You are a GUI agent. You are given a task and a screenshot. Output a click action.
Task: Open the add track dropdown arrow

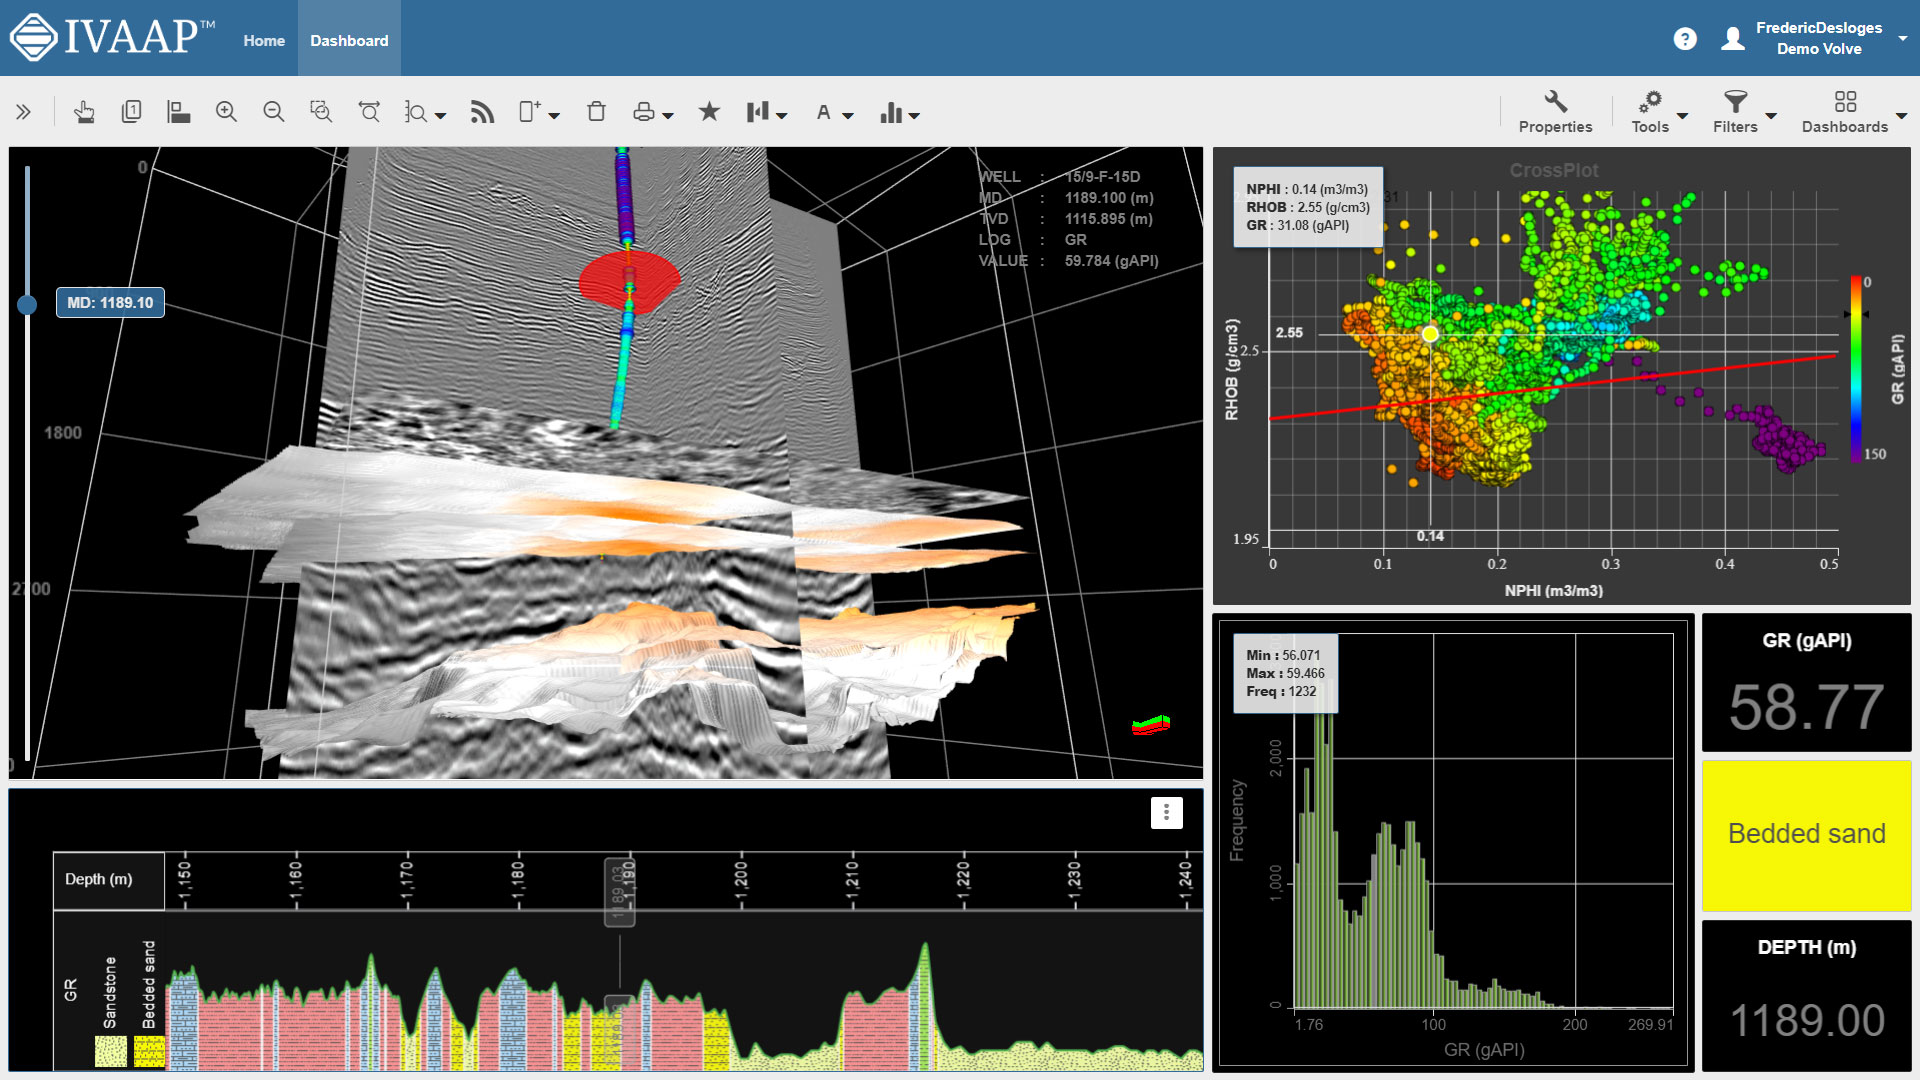click(x=554, y=115)
